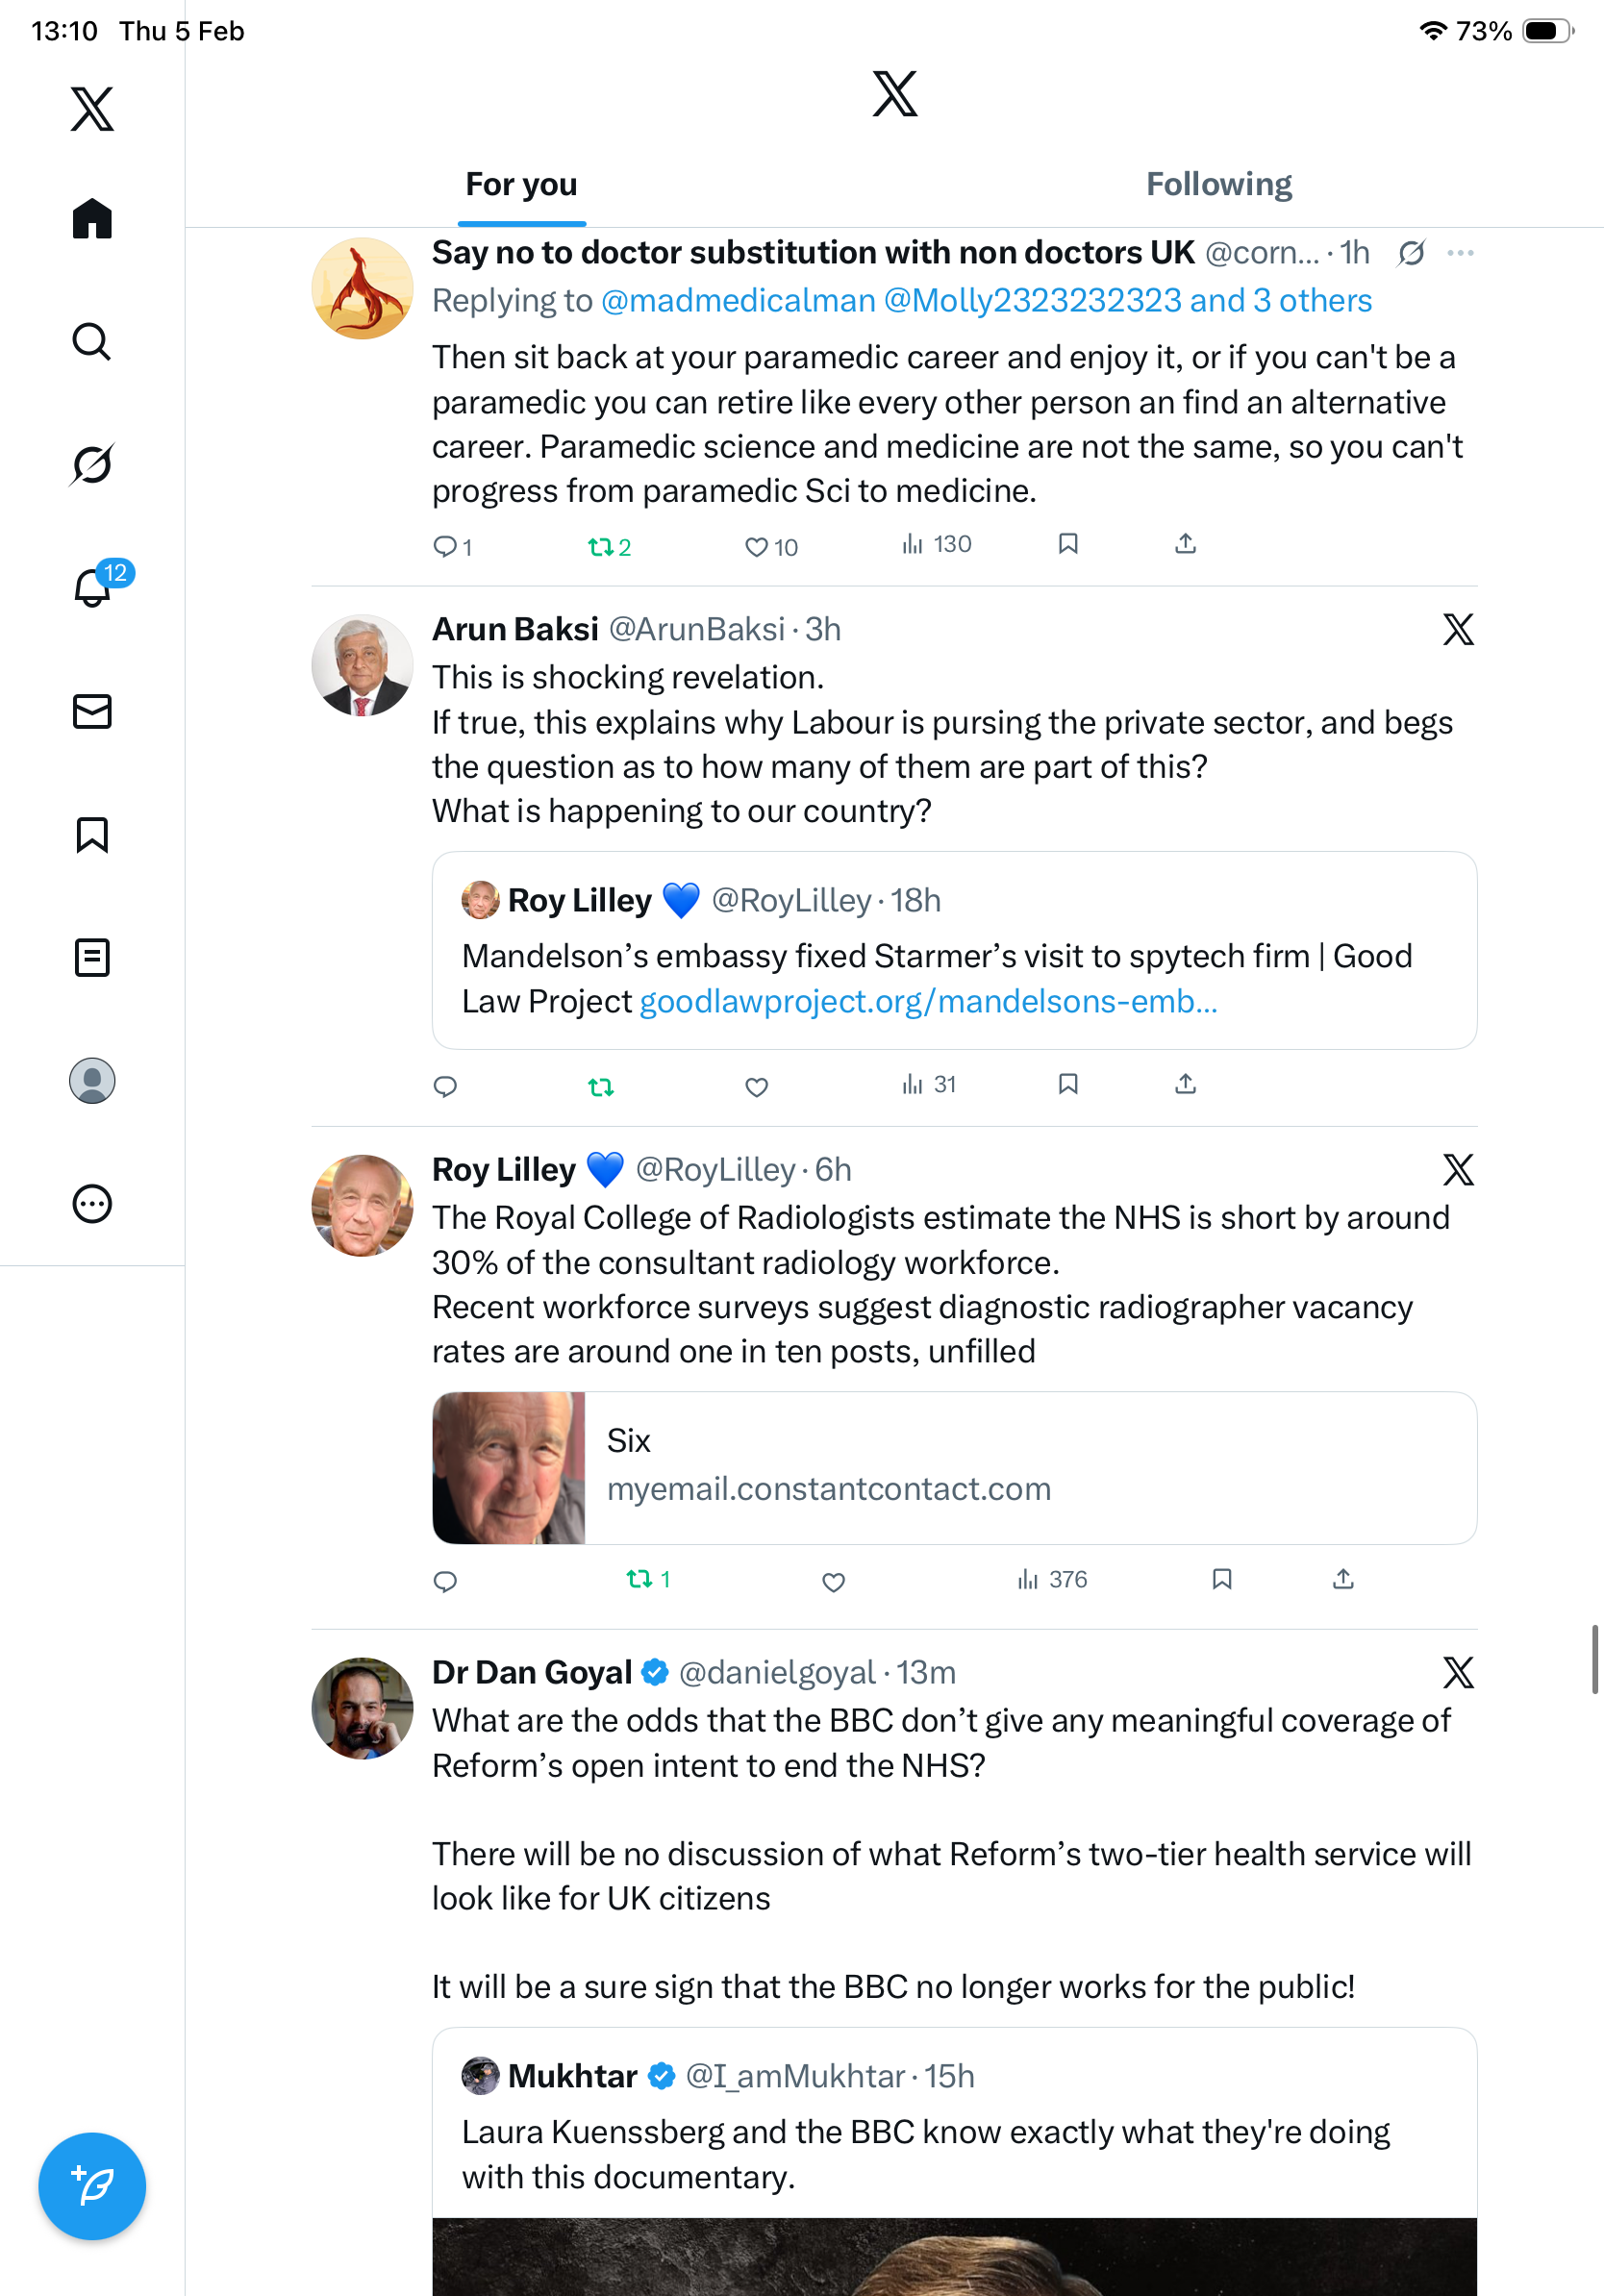Viewport: 1604px width, 2296px height.
Task: Open the sidebar More menu
Action: 92,1204
